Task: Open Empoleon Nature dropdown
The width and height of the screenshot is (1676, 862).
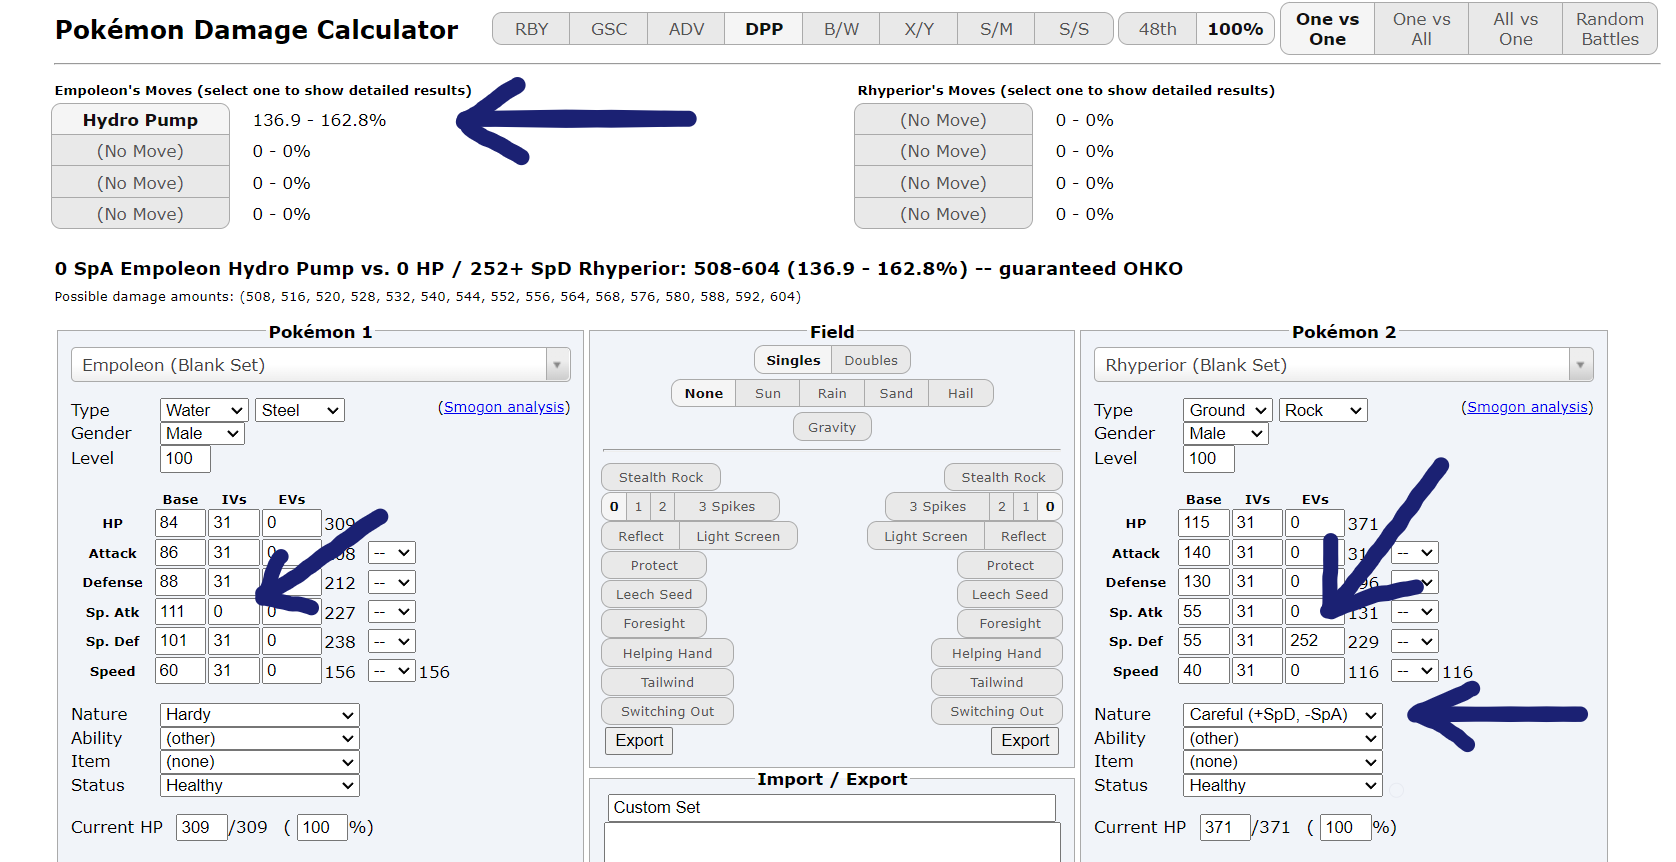Action: [x=259, y=714]
